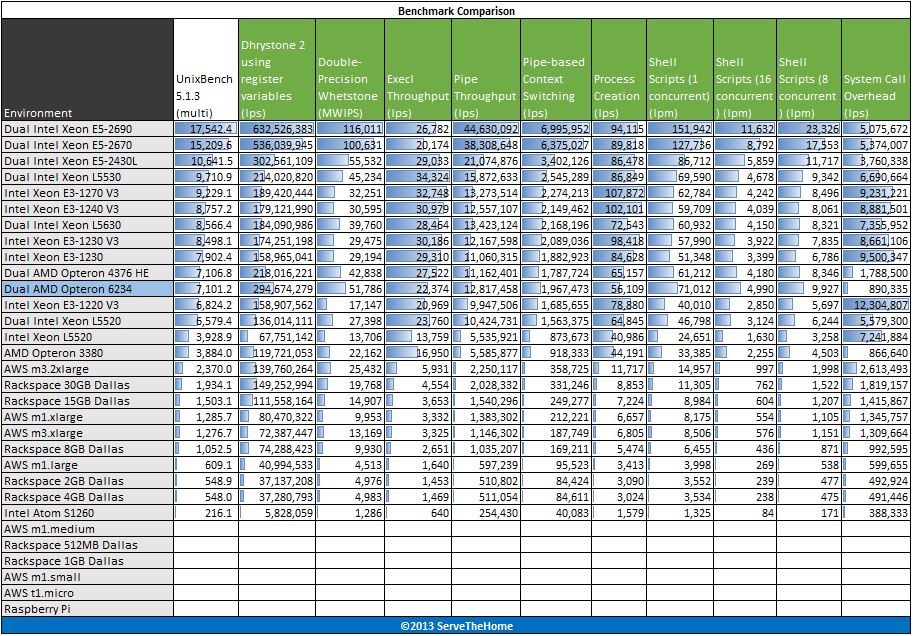
Task: Click the Intel Atom S1260 row label
Action: coord(87,513)
